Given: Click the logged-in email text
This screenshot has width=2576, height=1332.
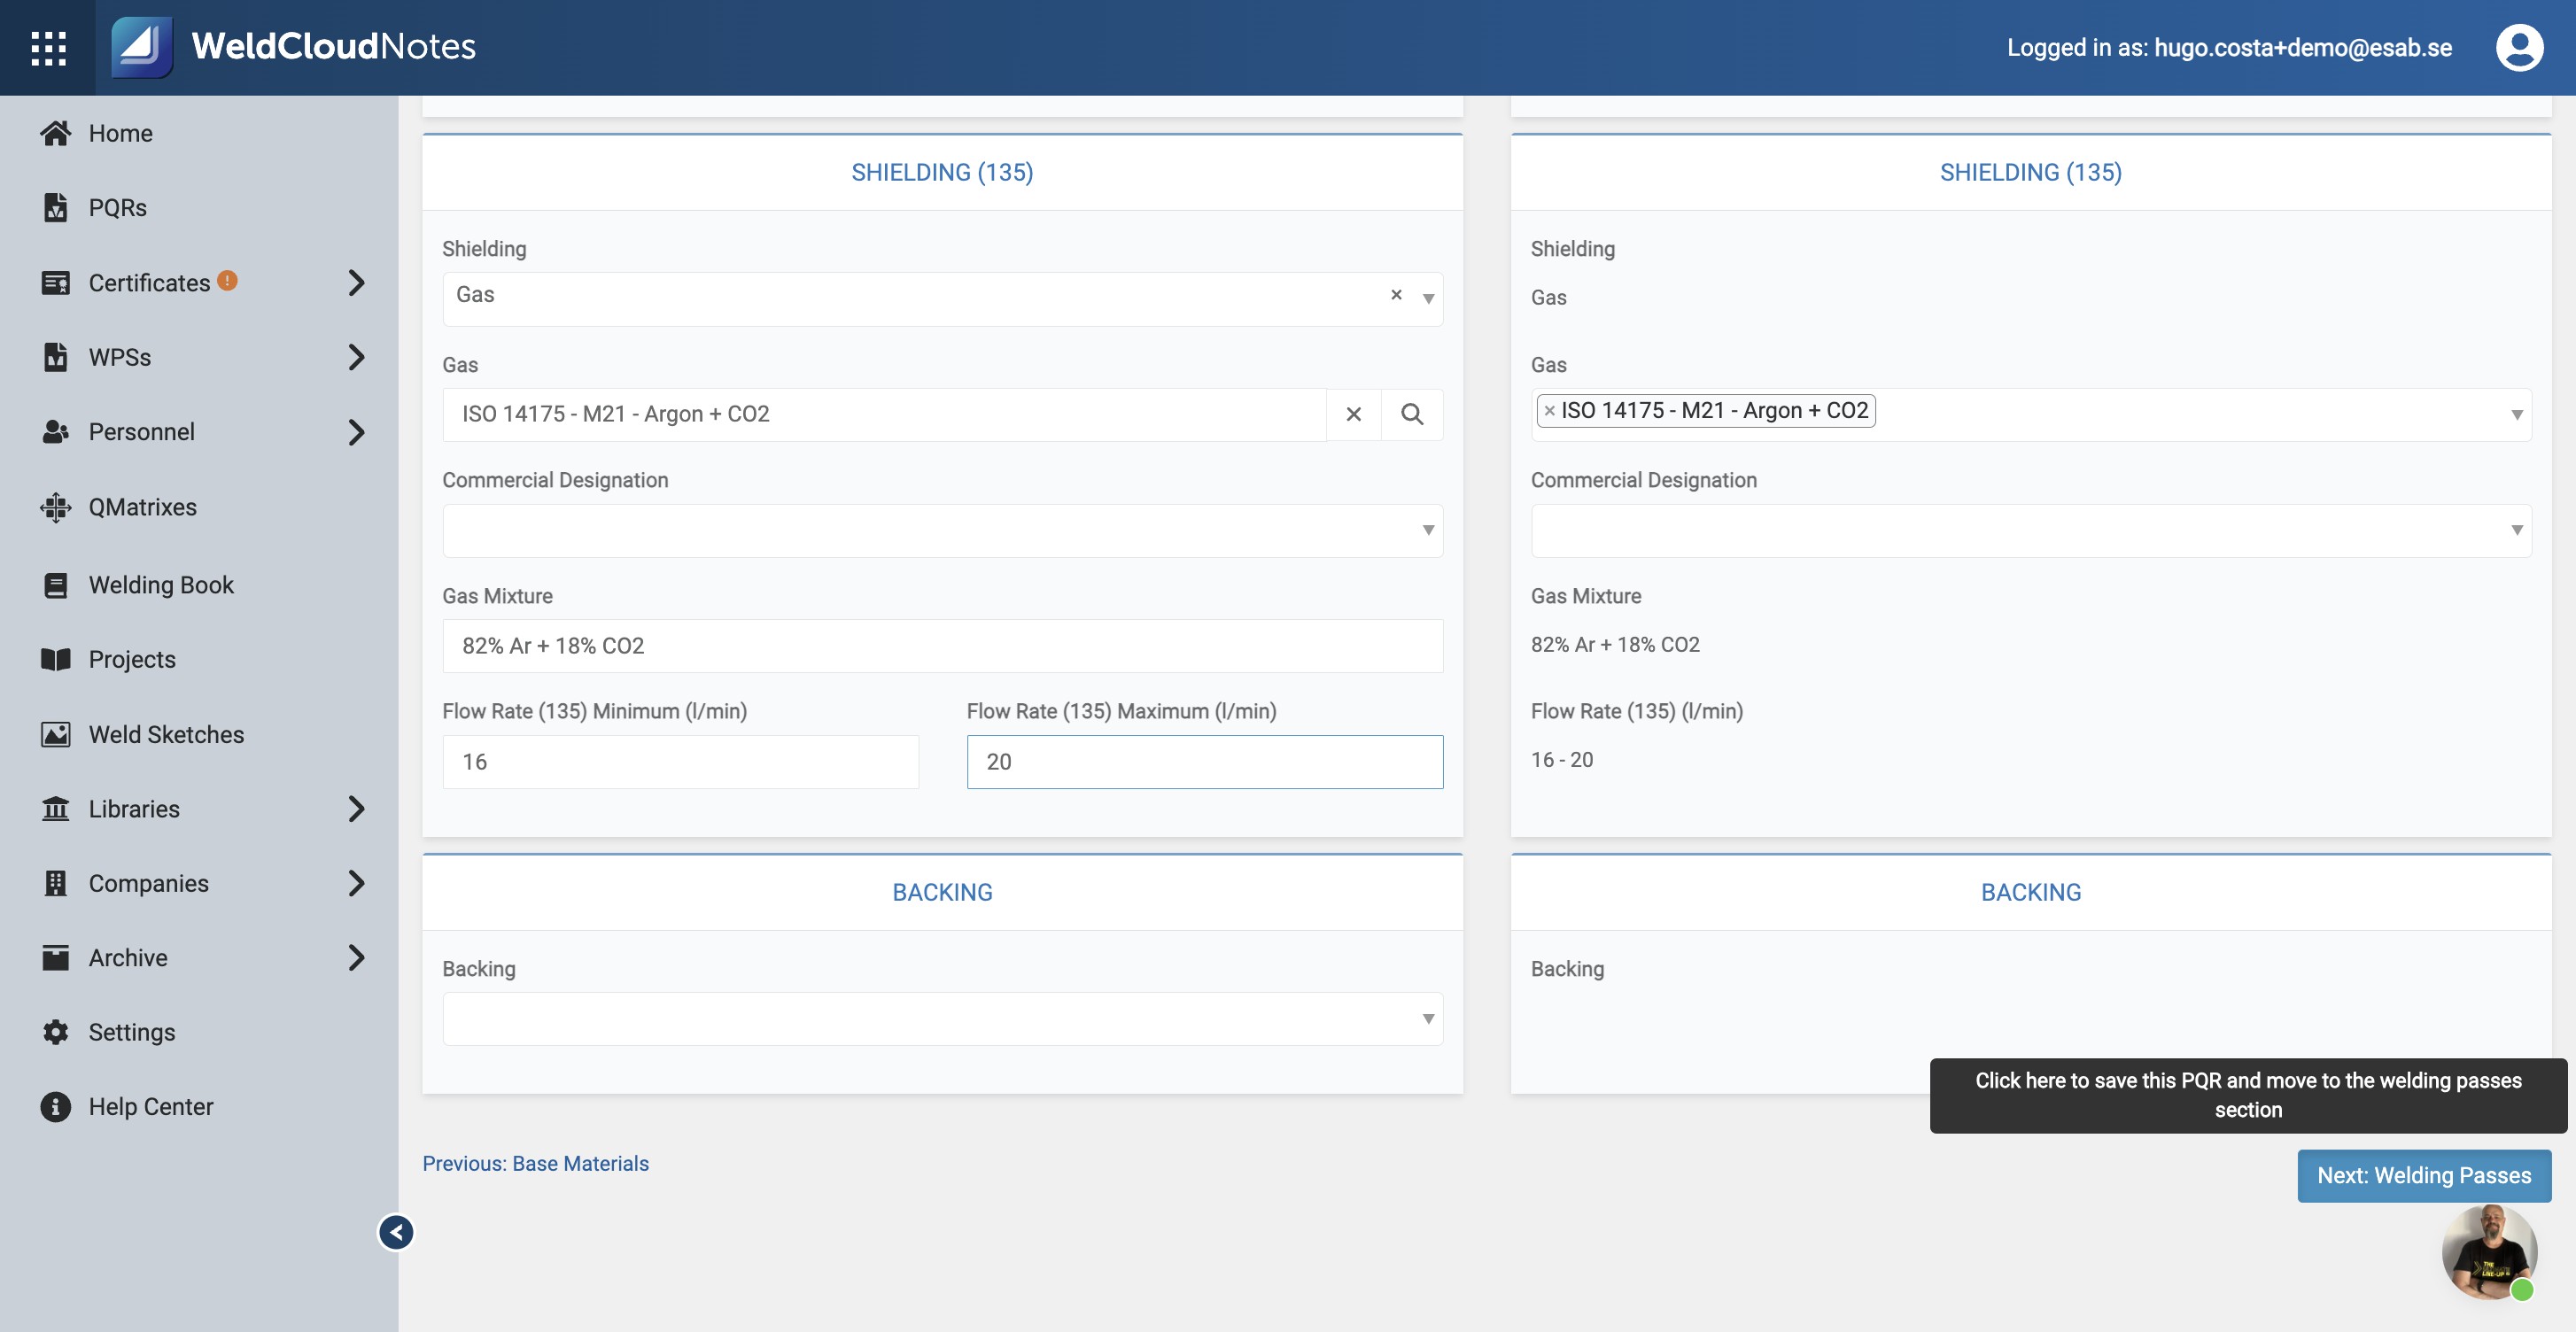Looking at the screenshot, I should pos(2302,47).
